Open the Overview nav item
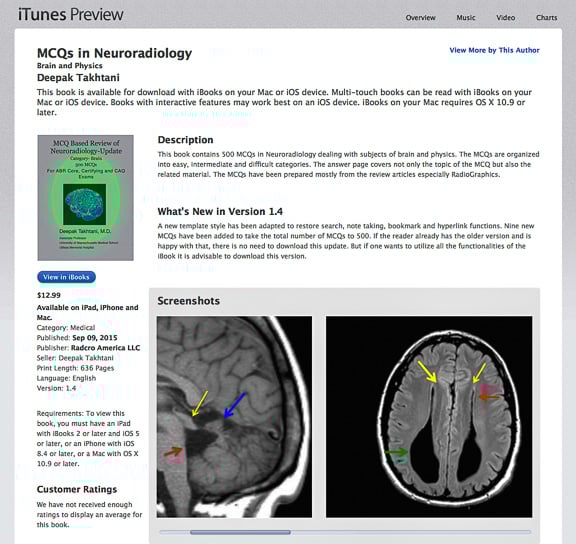This screenshot has width=576, height=544. coord(420,18)
